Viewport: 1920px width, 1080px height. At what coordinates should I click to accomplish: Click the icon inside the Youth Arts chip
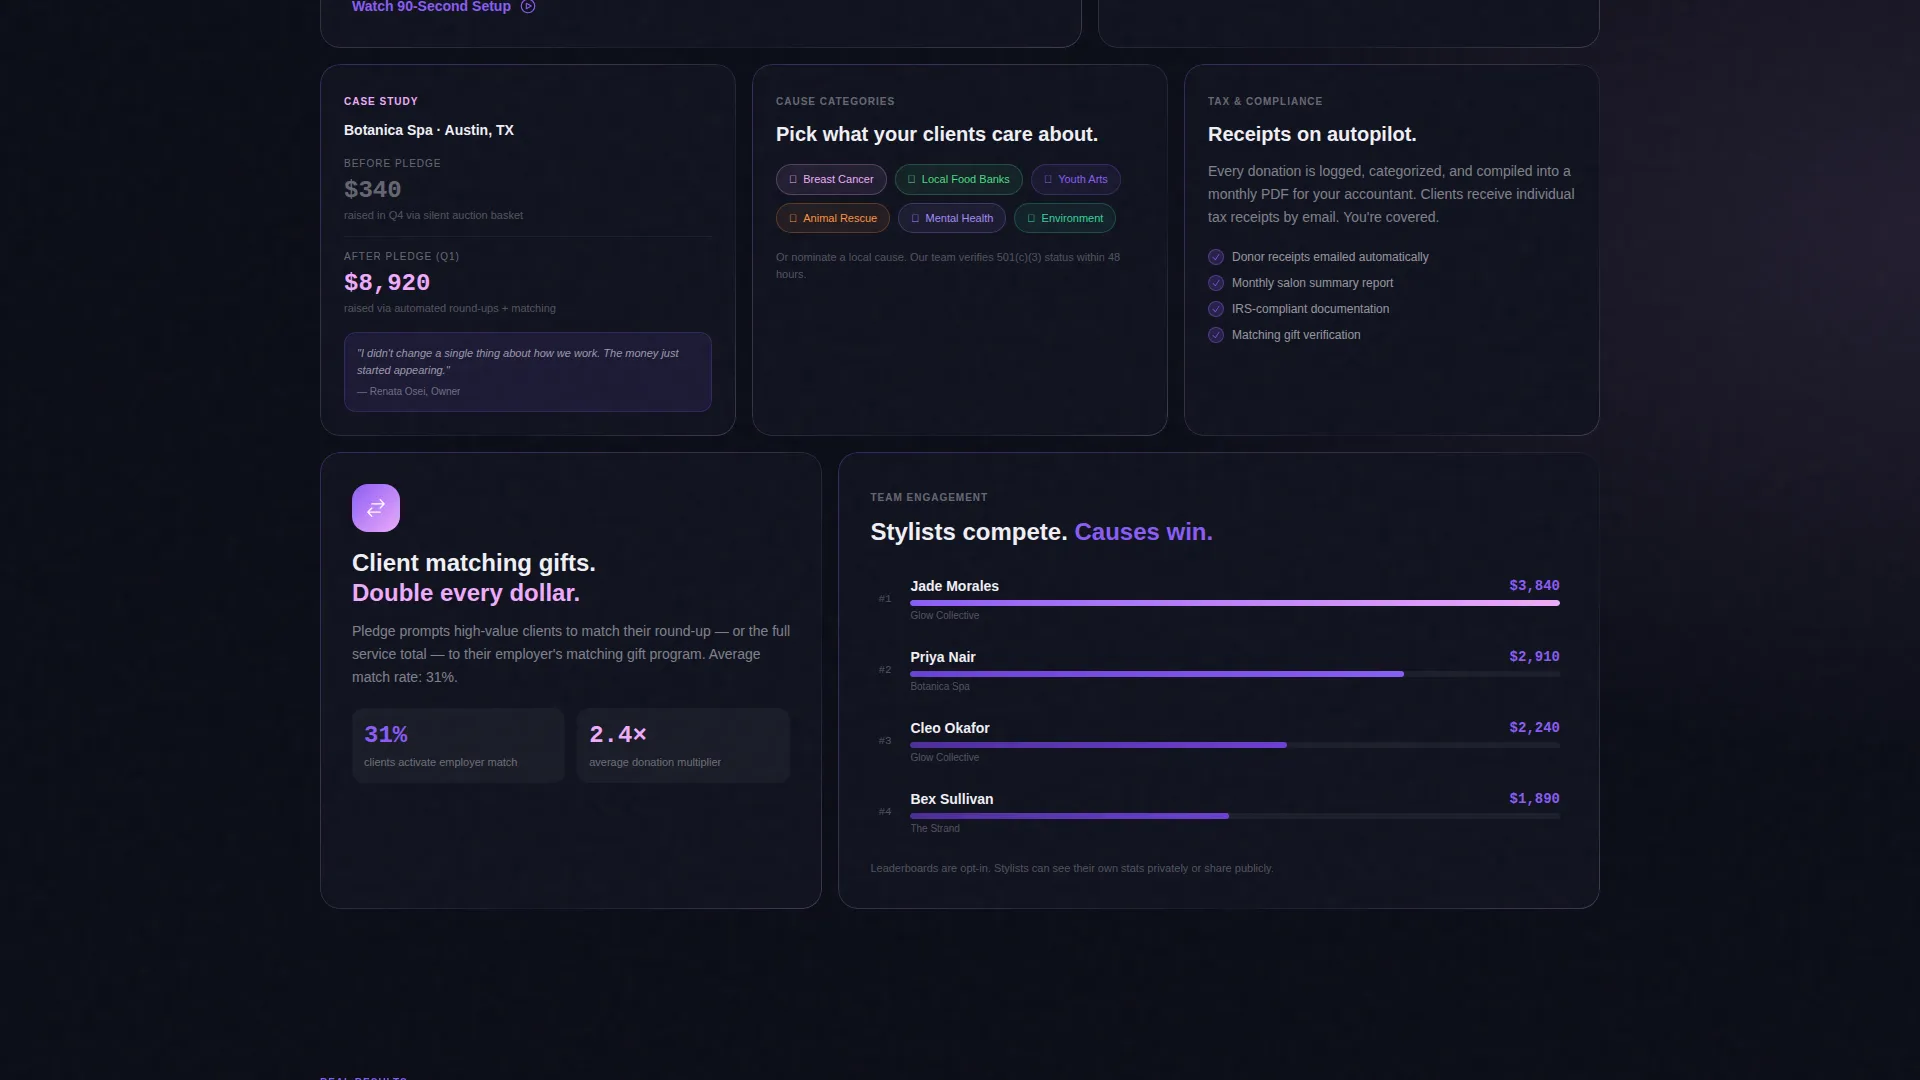[x=1048, y=180]
